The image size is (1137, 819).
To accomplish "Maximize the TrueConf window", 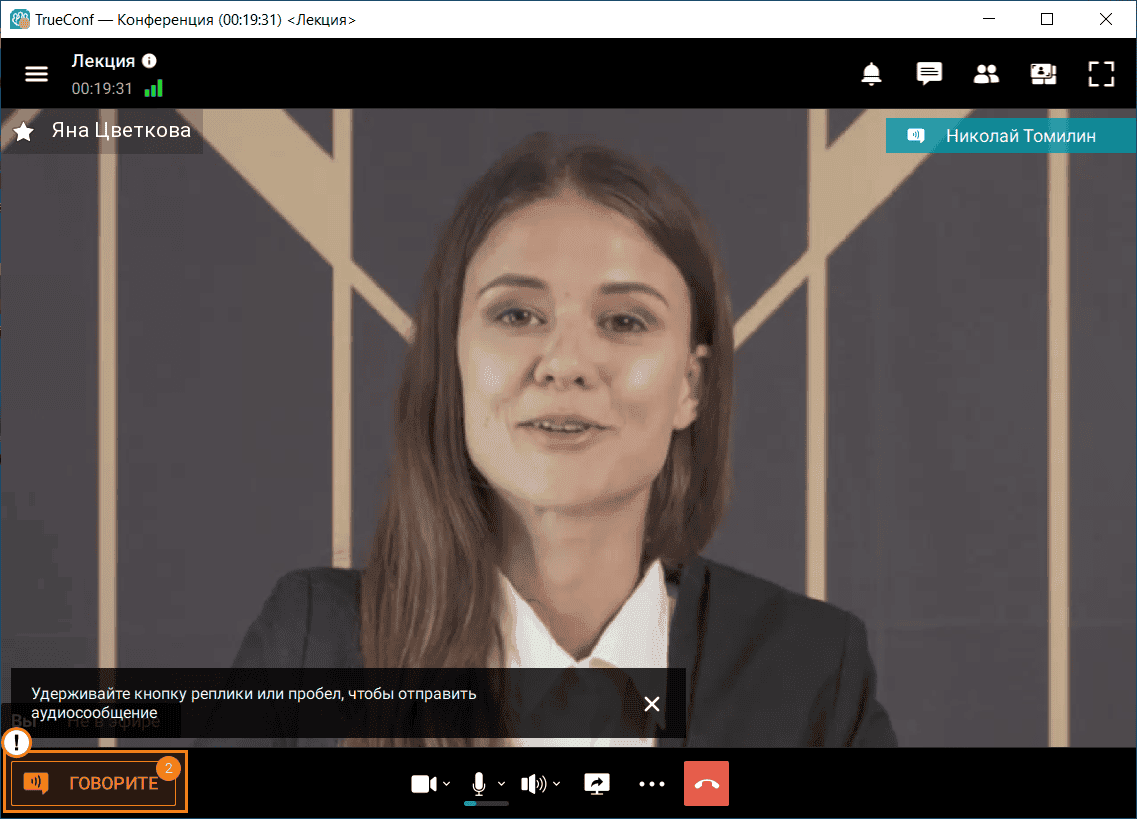I will point(1046,19).
